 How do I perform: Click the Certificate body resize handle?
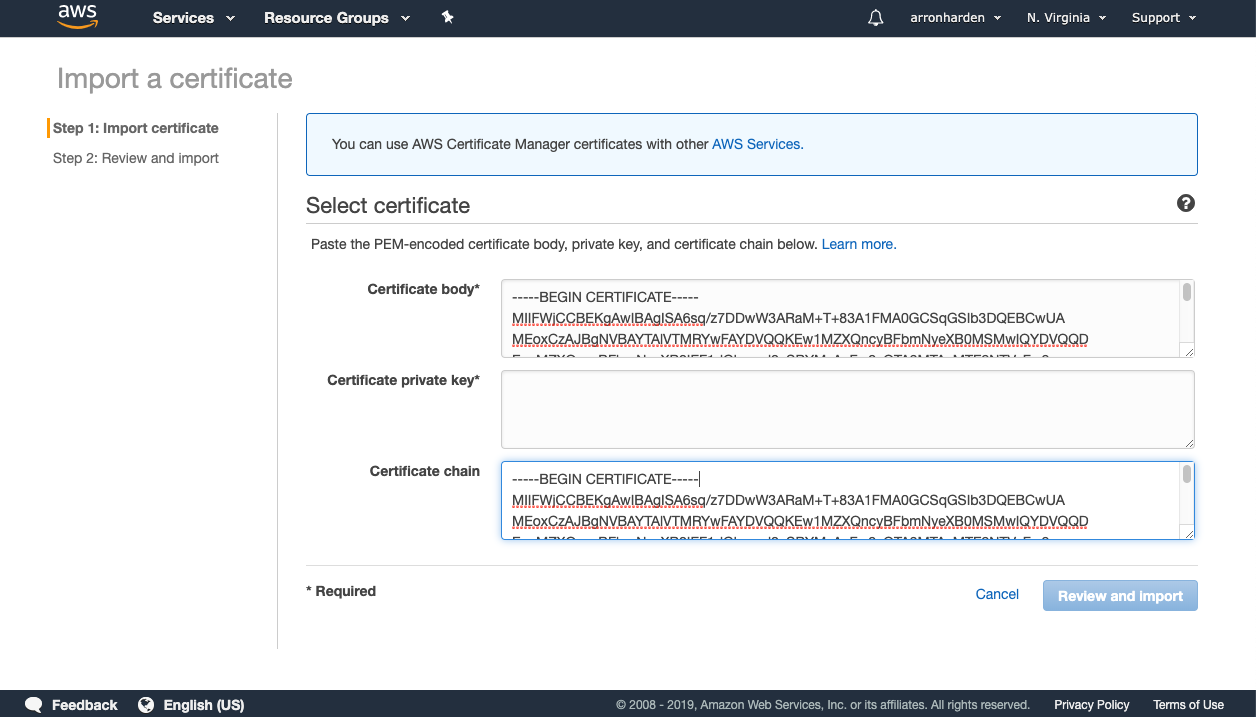[1187, 350]
